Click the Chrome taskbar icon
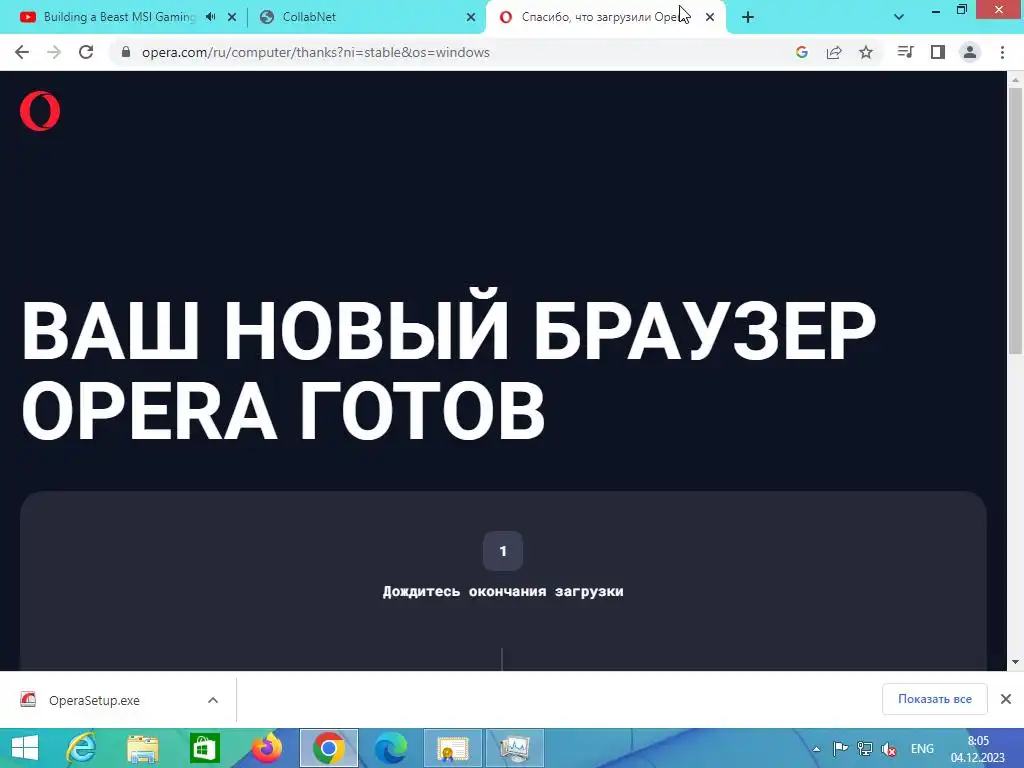Screen dimensions: 1024x768 click(x=328, y=748)
